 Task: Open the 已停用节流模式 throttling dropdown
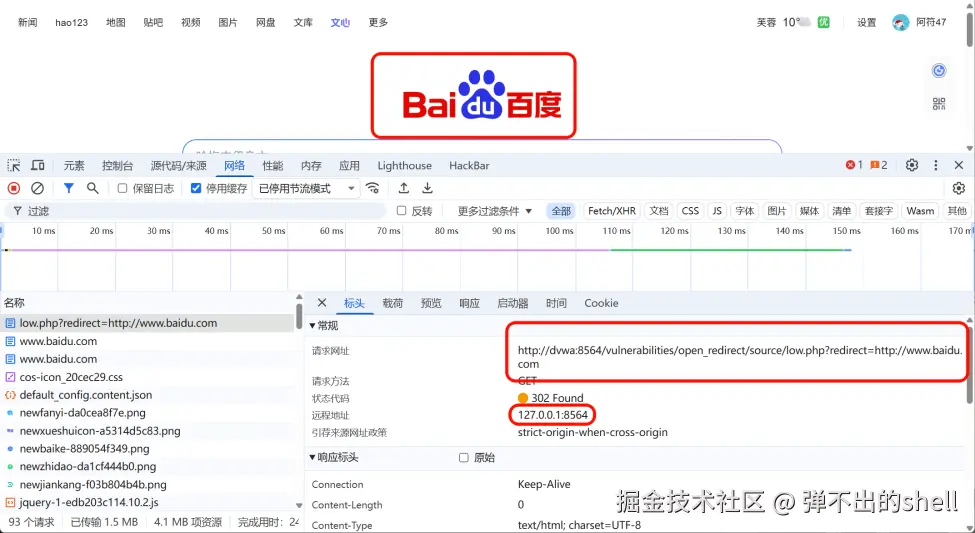click(306, 188)
